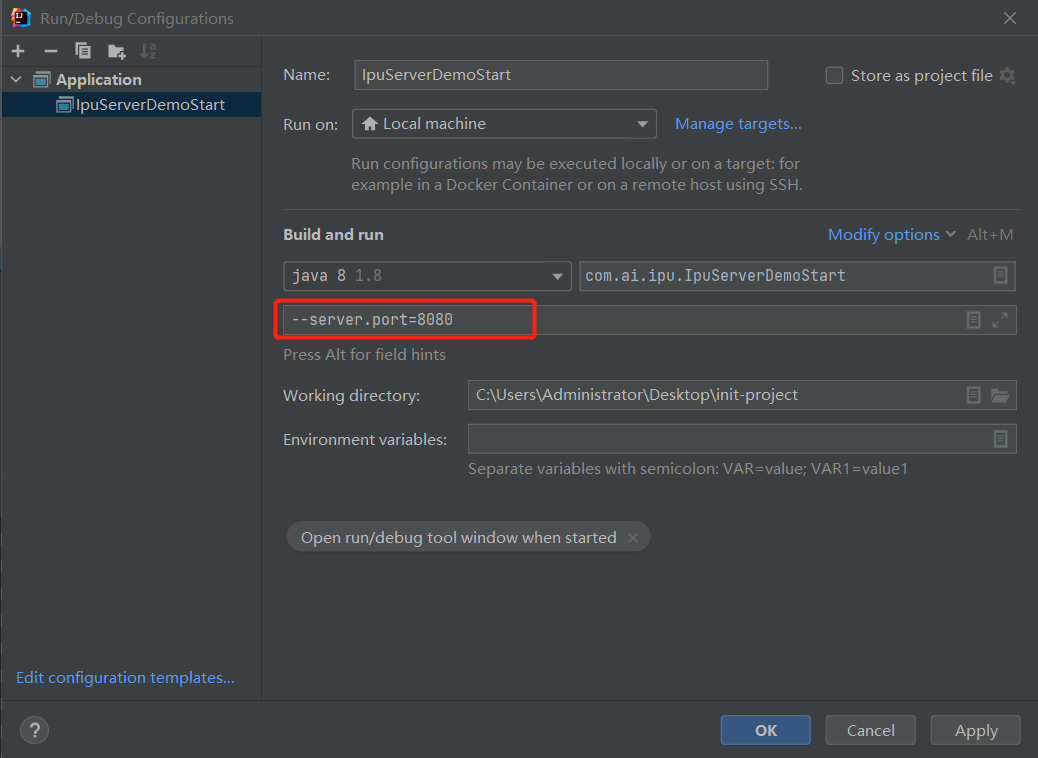Collapse the Application tree node

pos(16,80)
